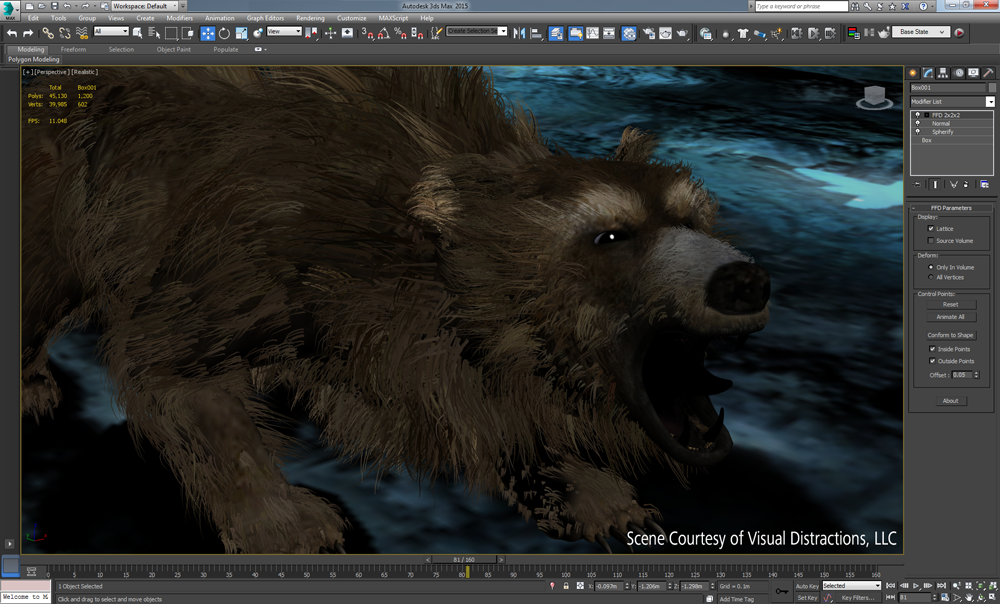Open the Graph Editors menu
The image size is (1000, 604).
pyautogui.click(x=265, y=18)
